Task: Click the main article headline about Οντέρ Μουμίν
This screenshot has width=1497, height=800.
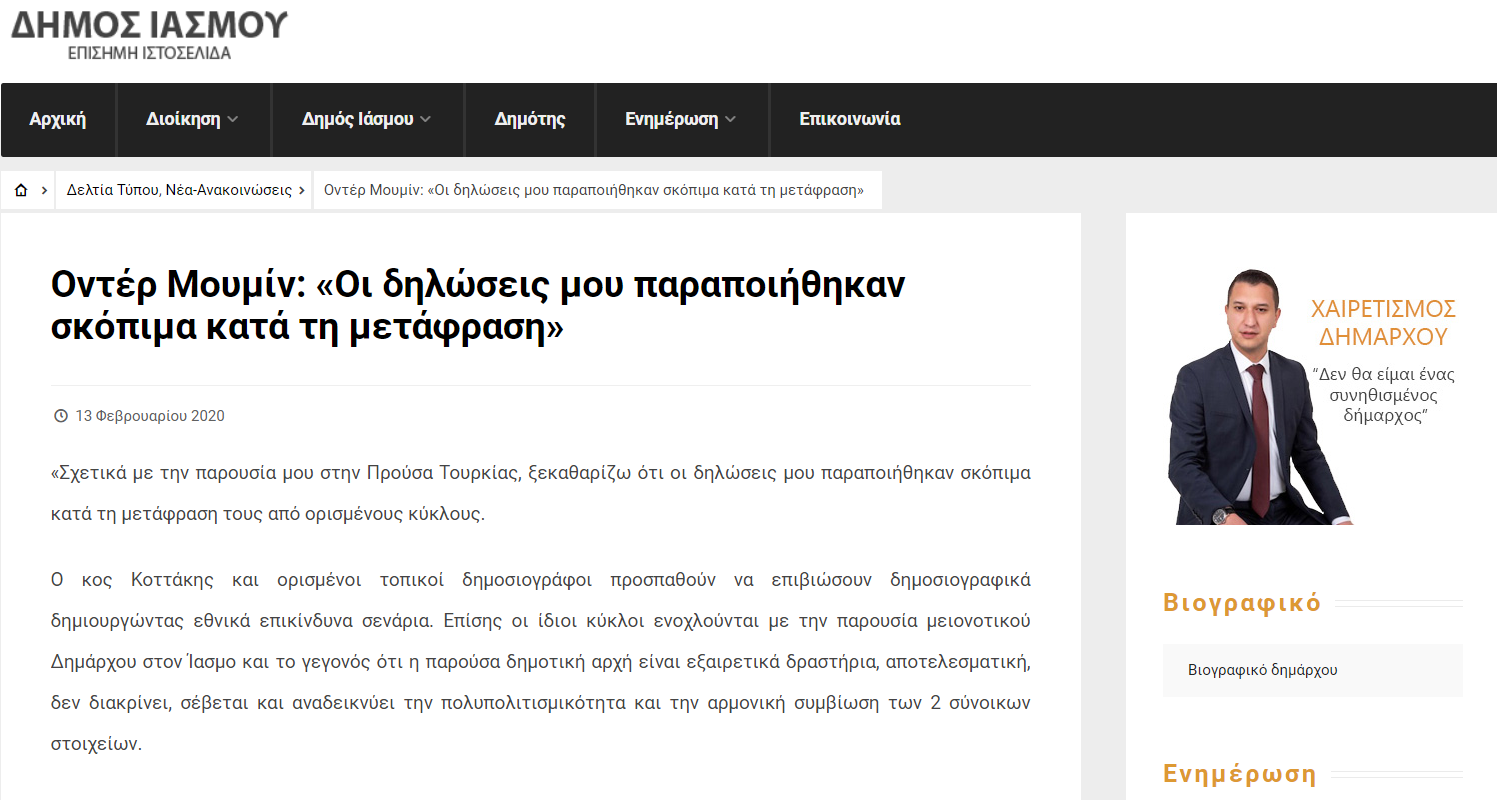Action: pos(478,306)
